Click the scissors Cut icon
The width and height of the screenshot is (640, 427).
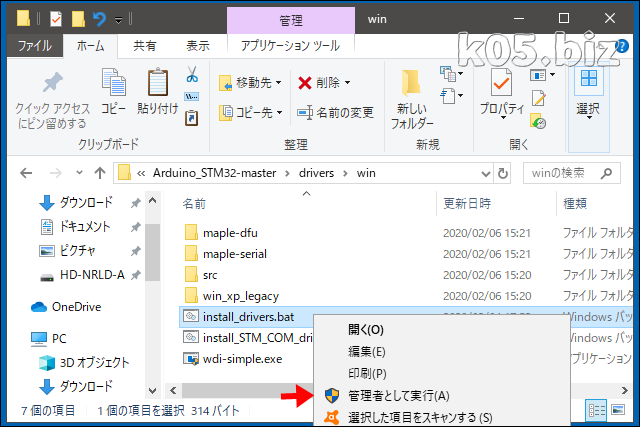(192, 74)
